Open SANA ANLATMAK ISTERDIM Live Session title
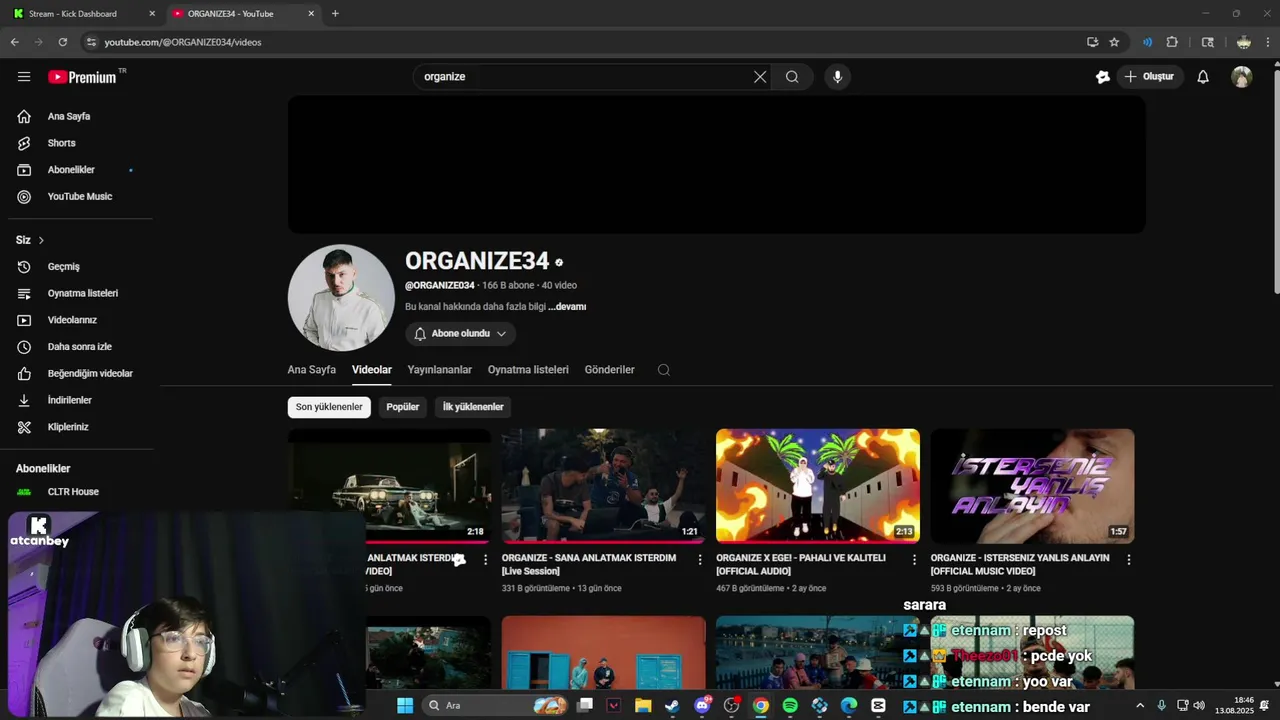 (589, 564)
